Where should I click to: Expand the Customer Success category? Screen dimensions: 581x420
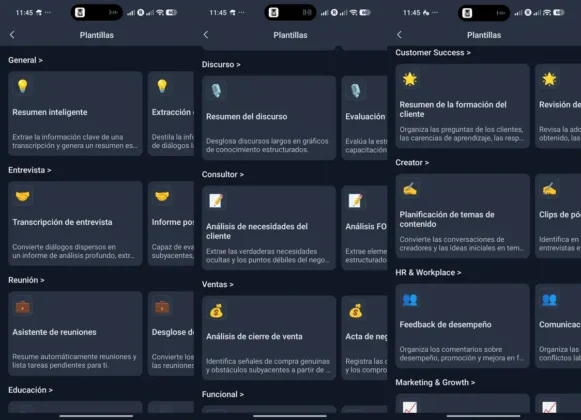[433, 53]
